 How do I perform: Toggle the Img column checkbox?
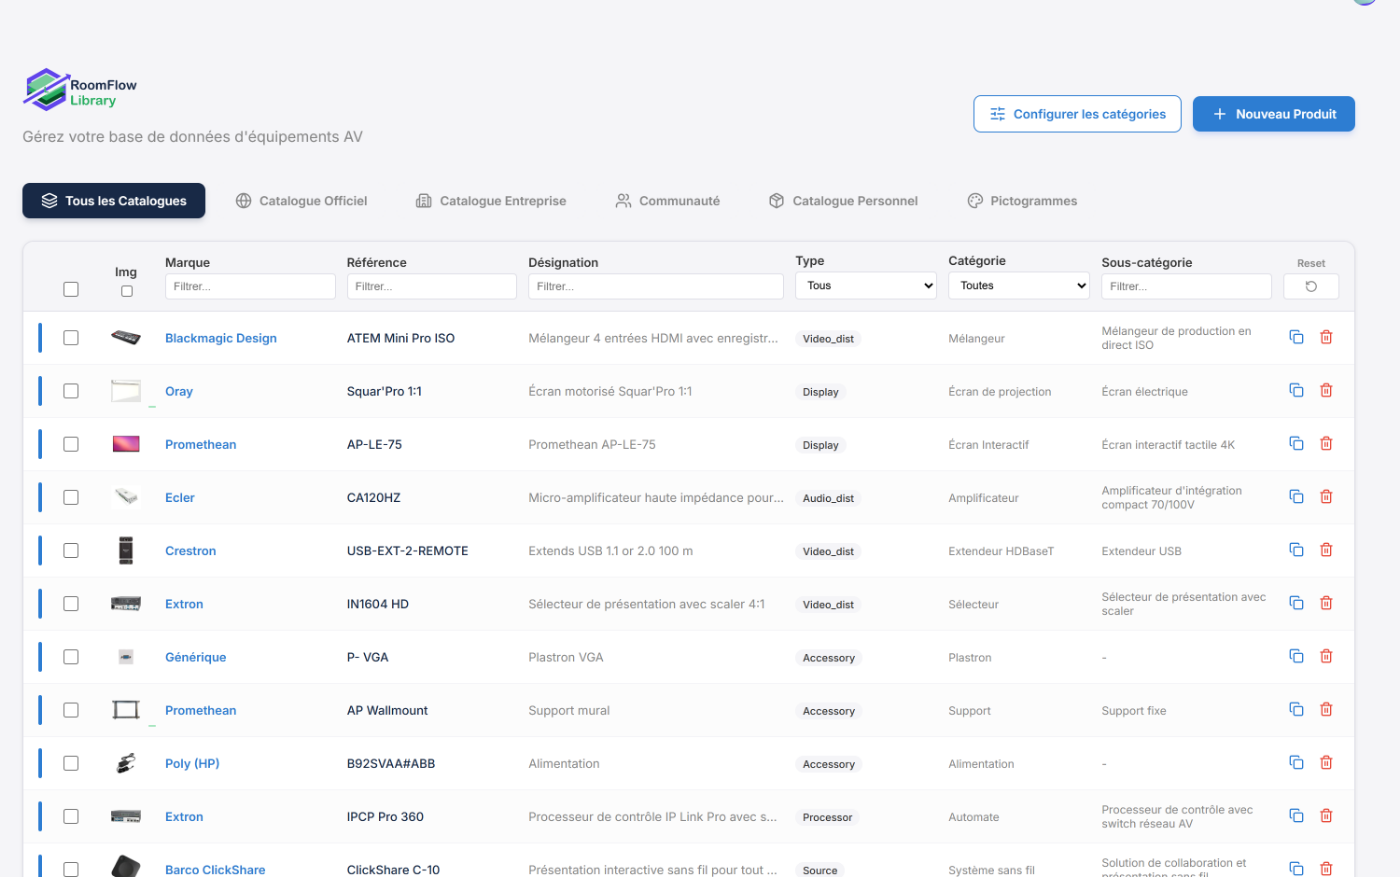pos(127,291)
